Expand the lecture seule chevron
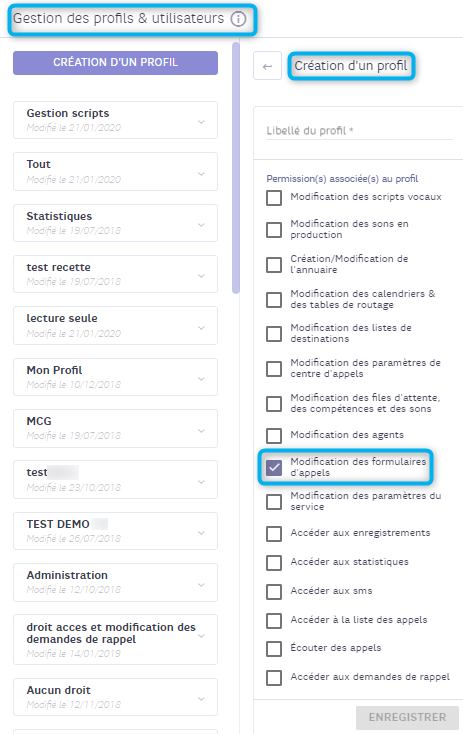 (x=201, y=328)
